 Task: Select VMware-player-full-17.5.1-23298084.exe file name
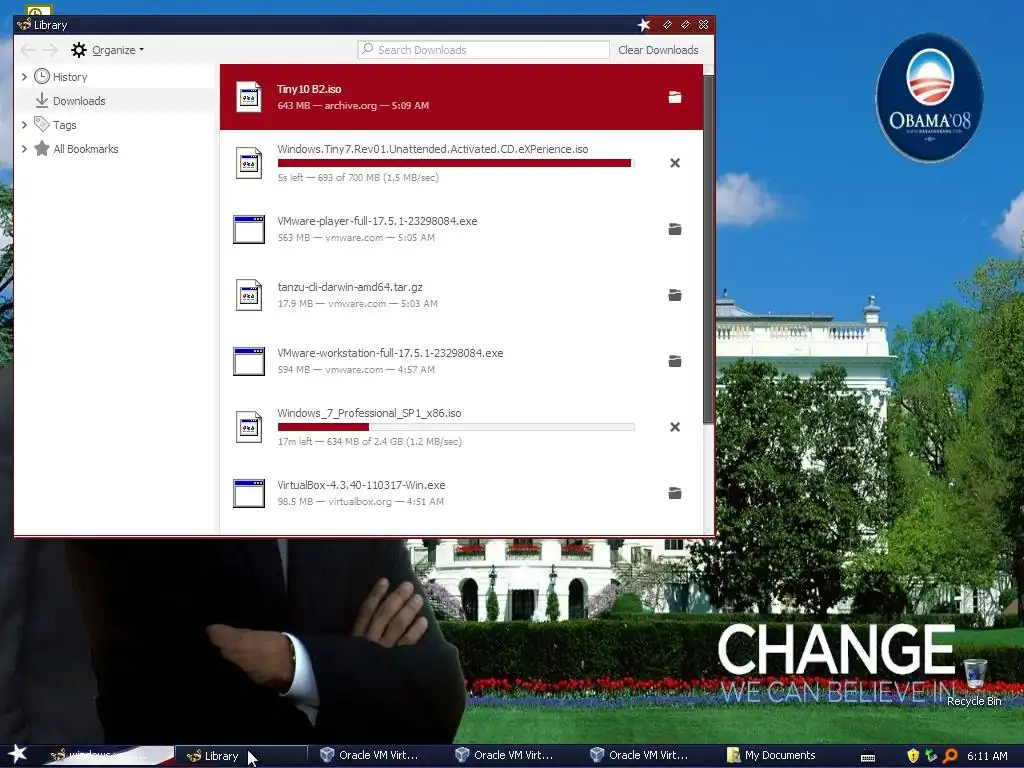(377, 221)
